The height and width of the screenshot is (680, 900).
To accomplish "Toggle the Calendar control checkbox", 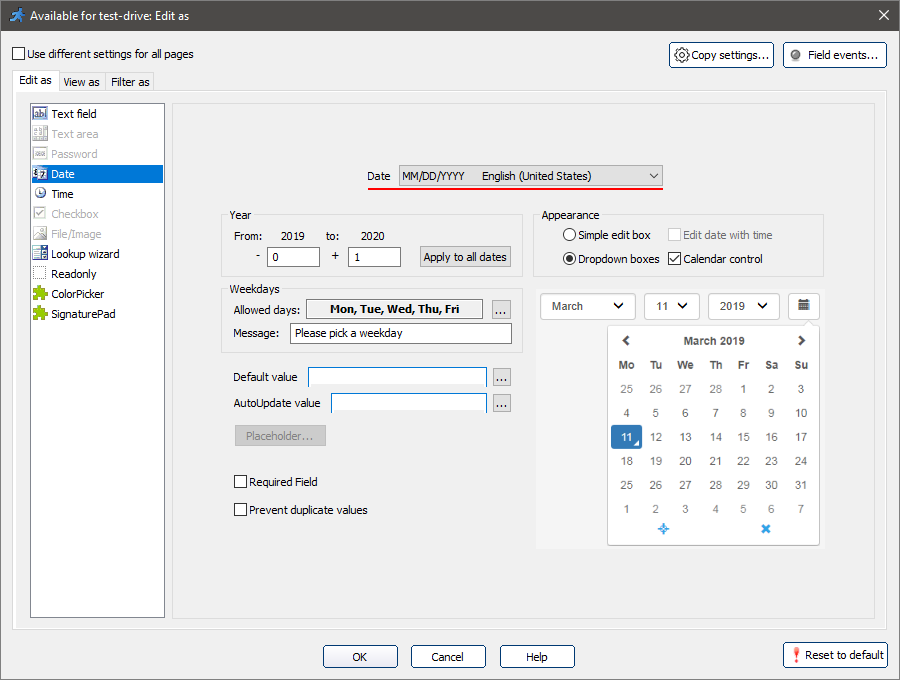I will click(674, 259).
